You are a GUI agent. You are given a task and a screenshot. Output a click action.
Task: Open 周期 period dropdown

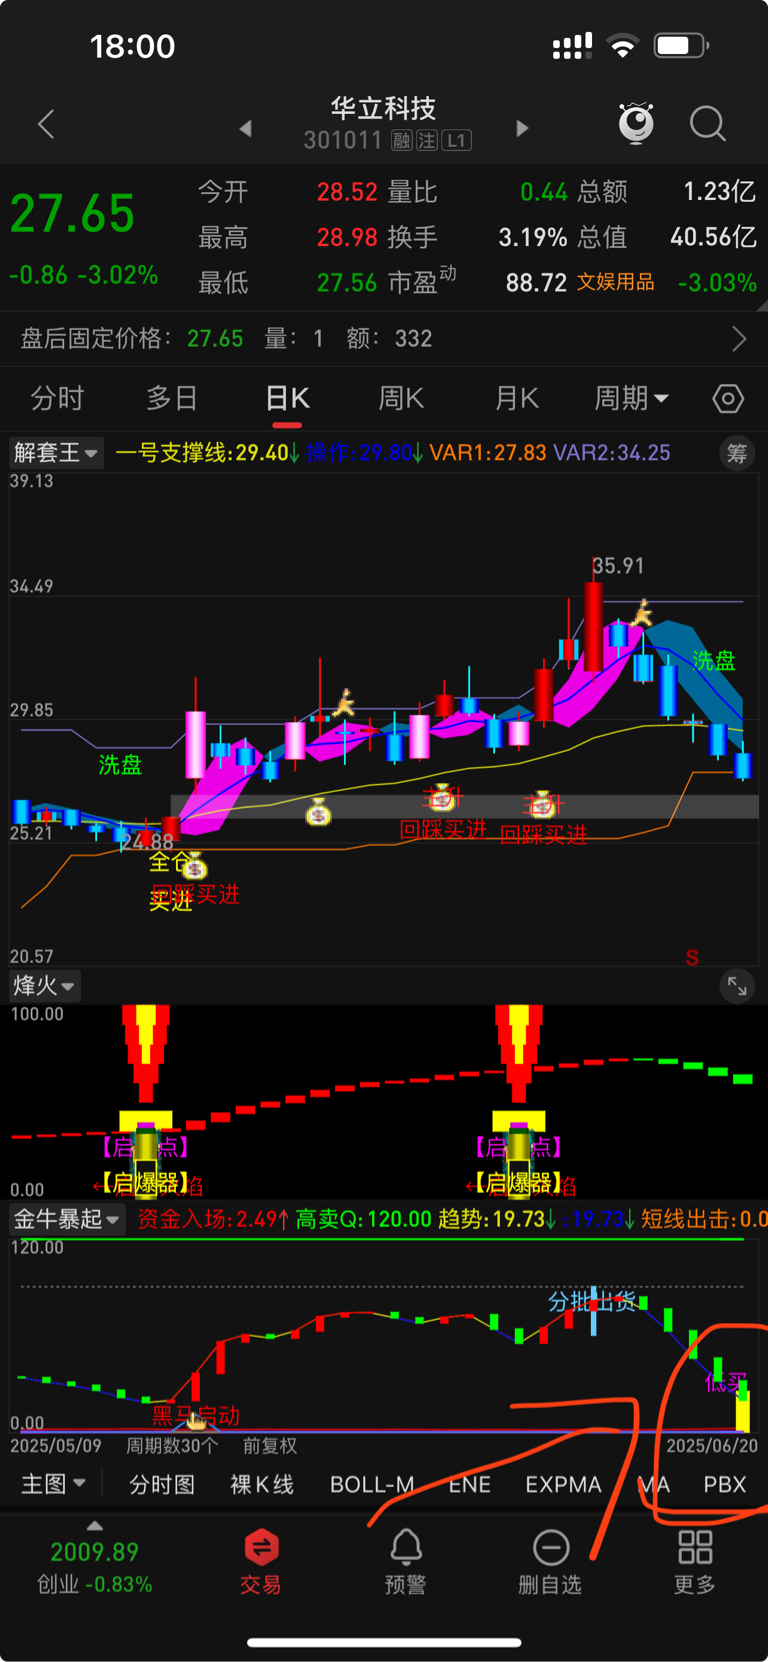[631, 399]
